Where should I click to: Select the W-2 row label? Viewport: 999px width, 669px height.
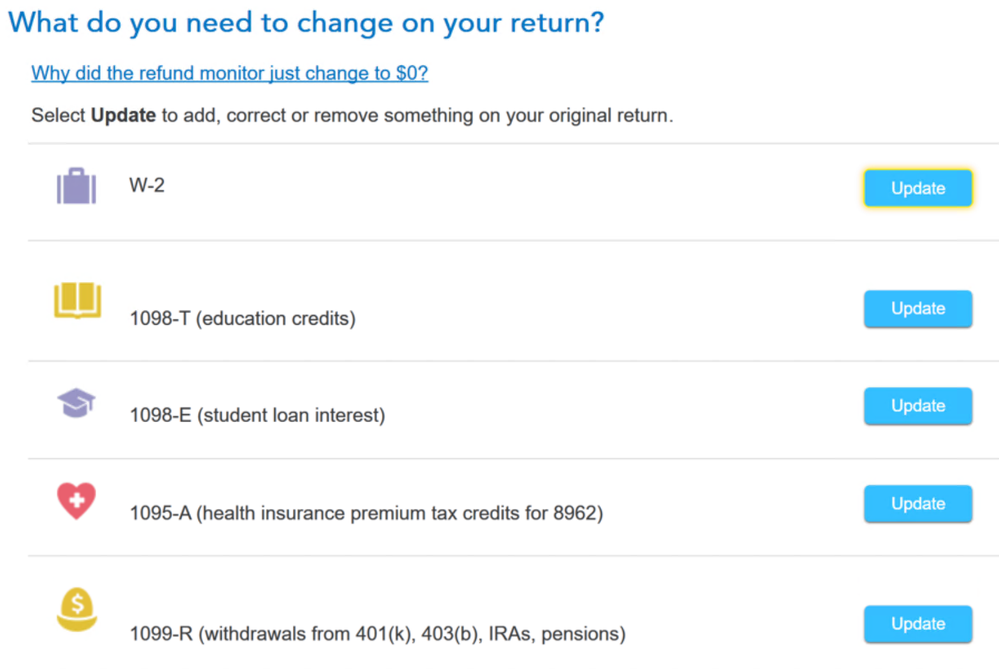point(147,186)
